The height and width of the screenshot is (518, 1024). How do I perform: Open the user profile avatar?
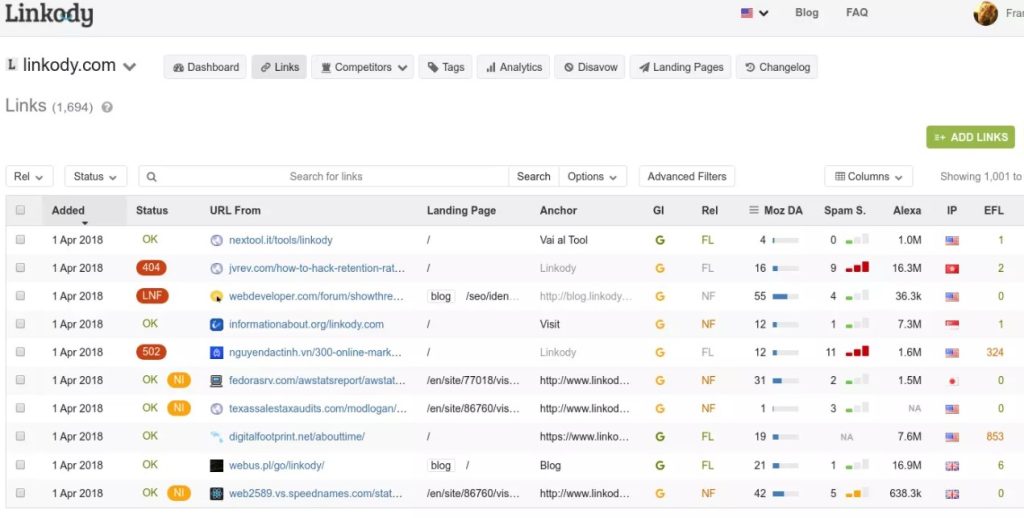click(x=985, y=13)
